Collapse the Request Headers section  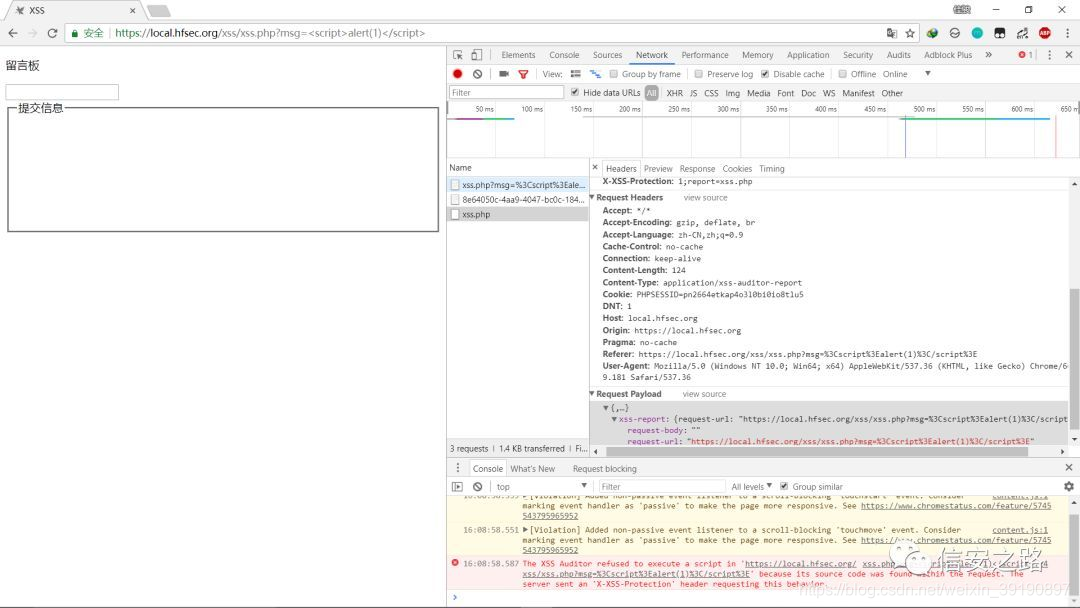click(592, 198)
